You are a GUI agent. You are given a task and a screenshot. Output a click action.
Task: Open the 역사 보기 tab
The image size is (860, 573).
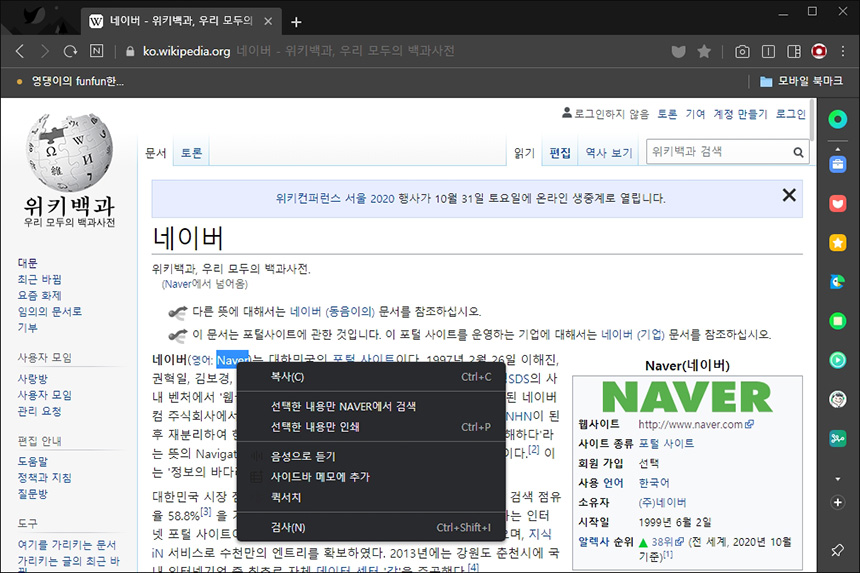(609, 153)
